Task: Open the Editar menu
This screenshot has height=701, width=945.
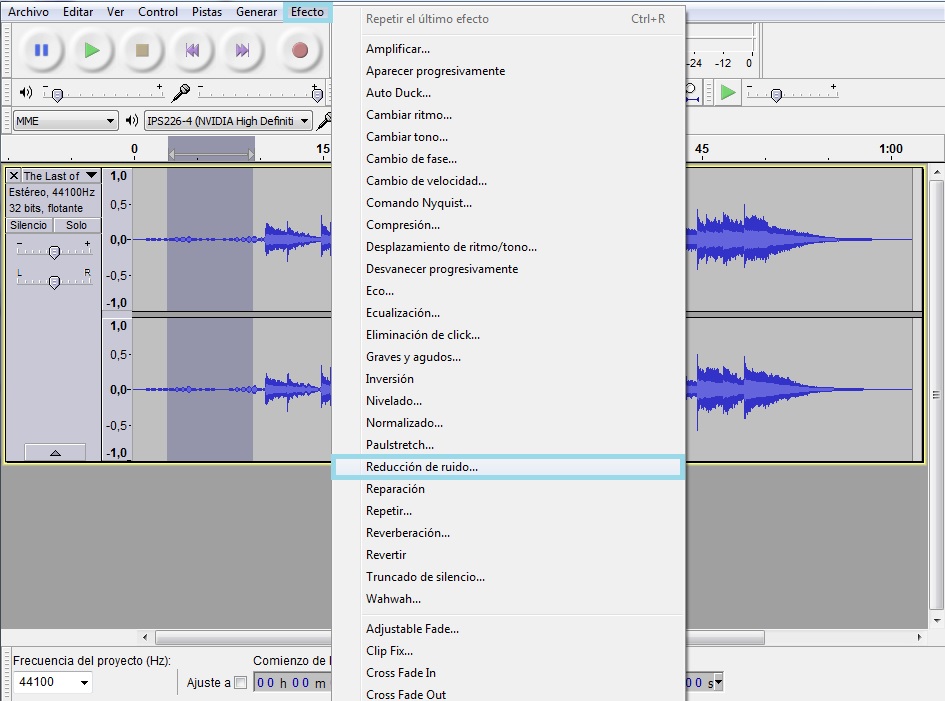Action: 78,11
